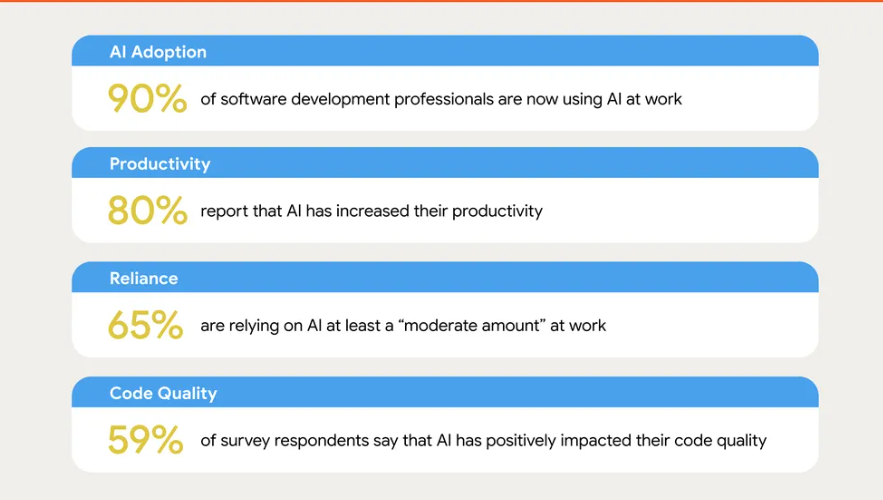The height and width of the screenshot is (500, 883).
Task: Click the orange line at the top edge
Action: tap(441, 1)
